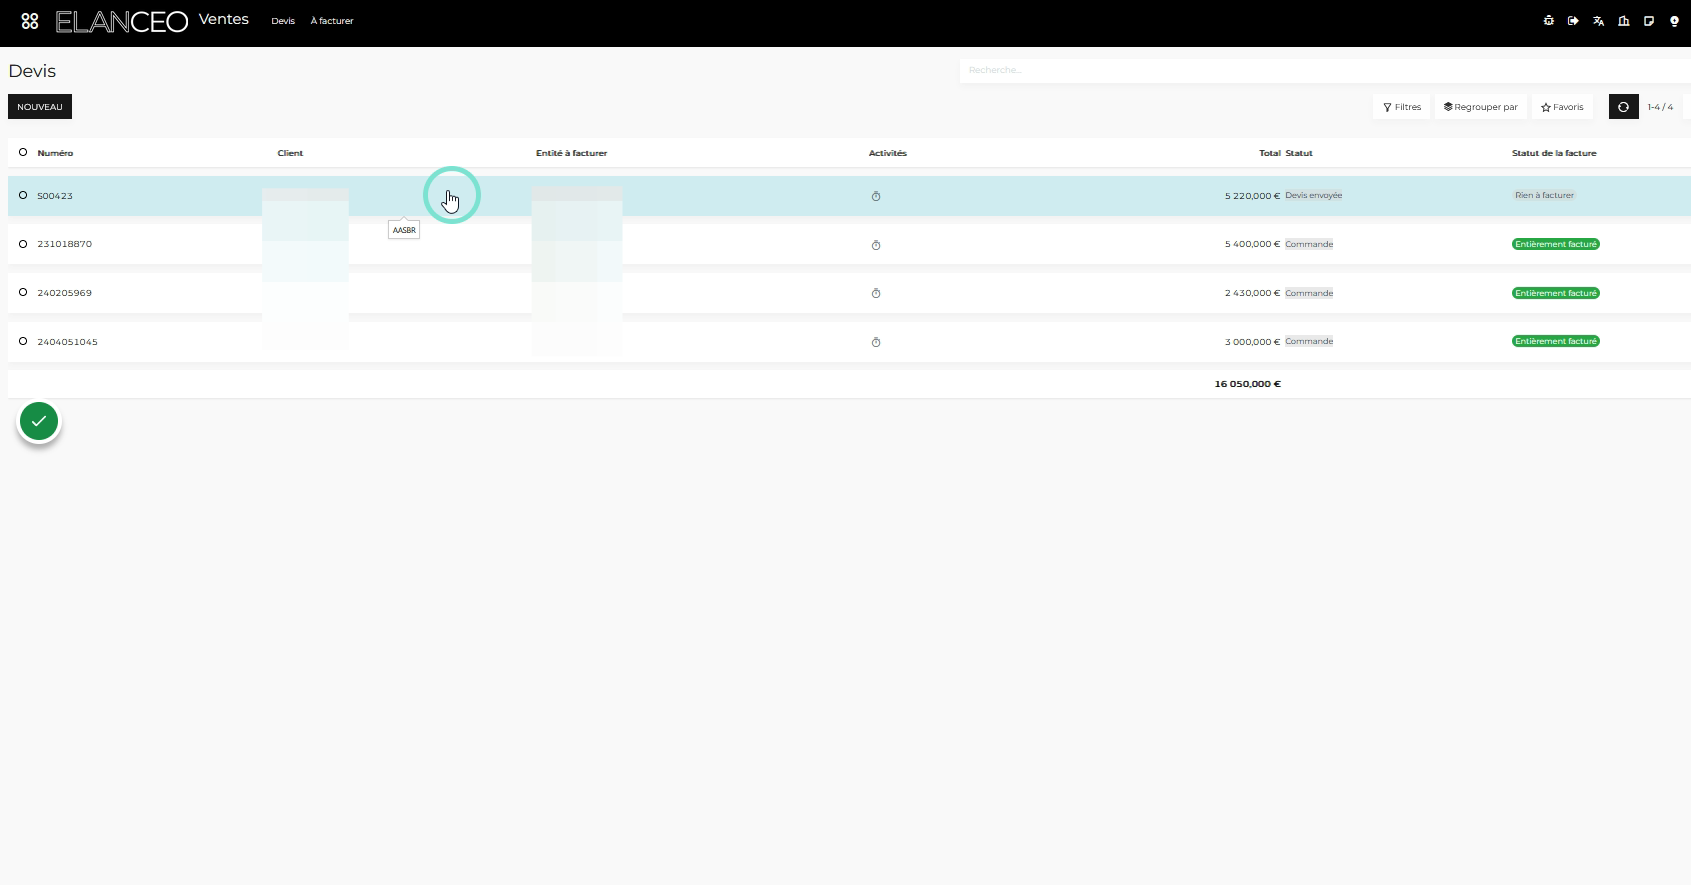Click the company building icon in the top bar
The height and width of the screenshot is (885, 1691).
[x=1624, y=21]
